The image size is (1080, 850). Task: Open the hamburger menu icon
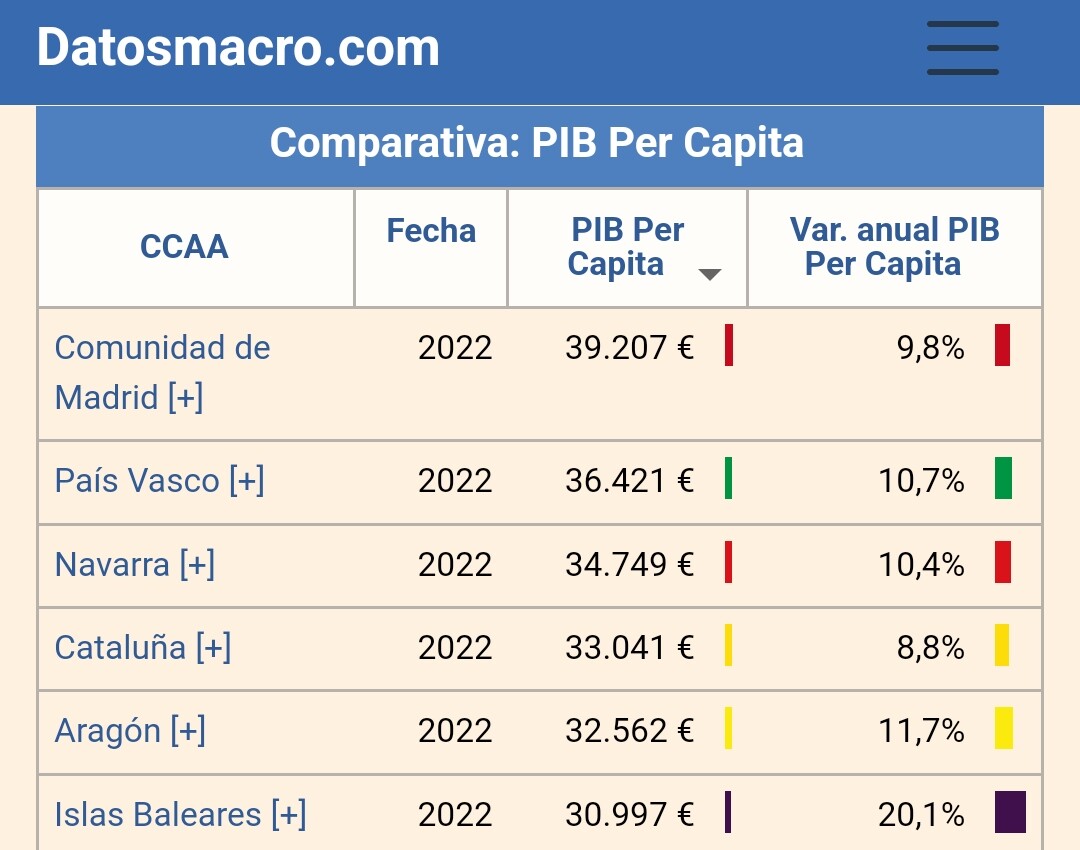click(962, 48)
